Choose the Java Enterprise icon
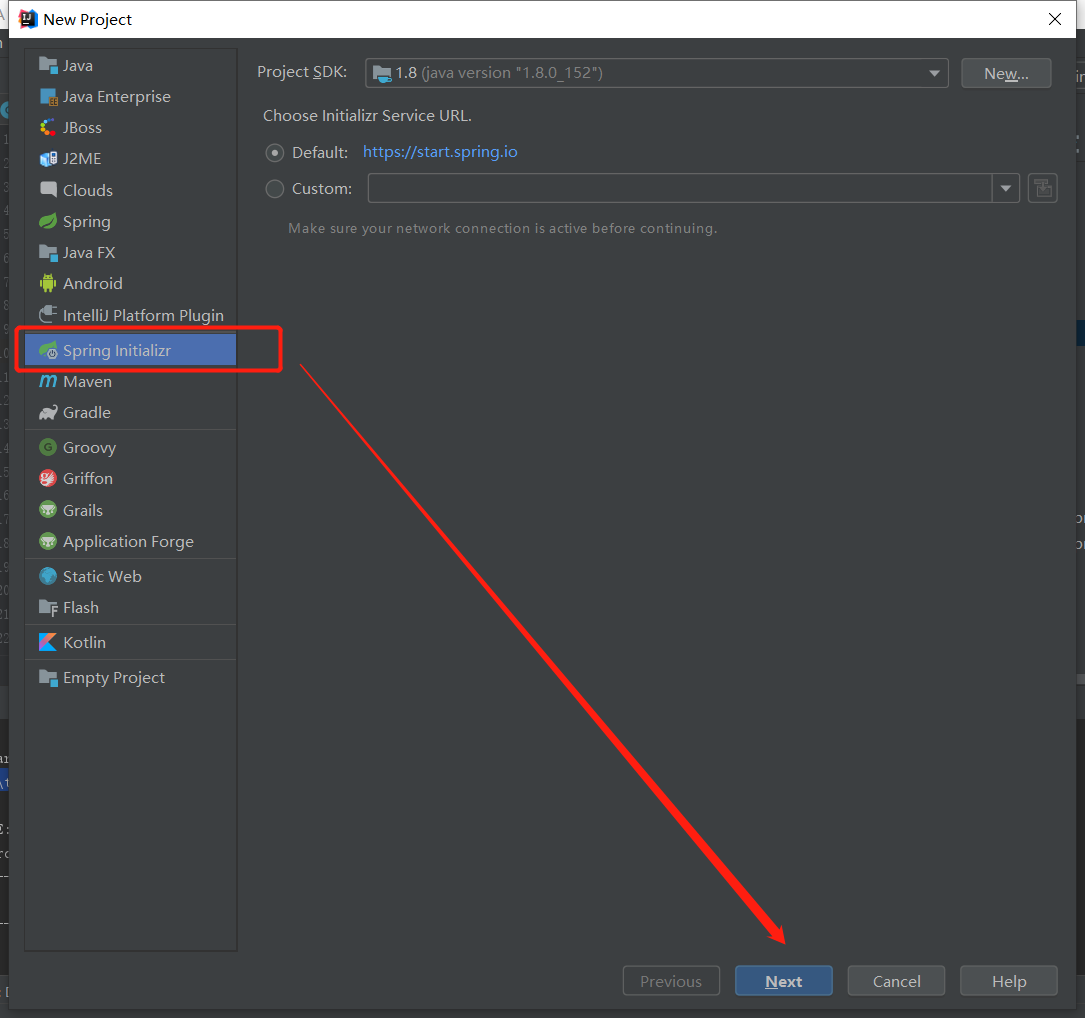This screenshot has height=1018, width=1085. click(48, 96)
